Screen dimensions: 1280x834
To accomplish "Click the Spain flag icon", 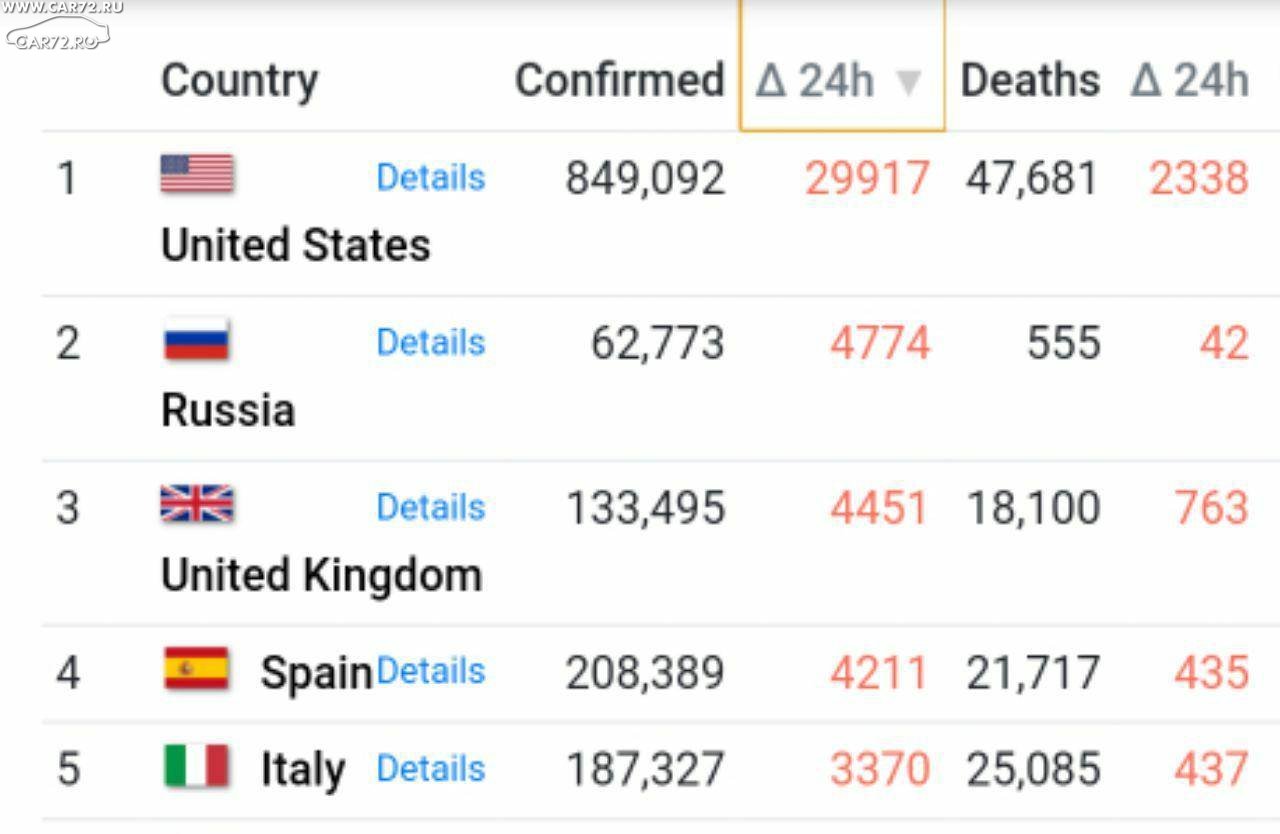I will click(x=197, y=668).
